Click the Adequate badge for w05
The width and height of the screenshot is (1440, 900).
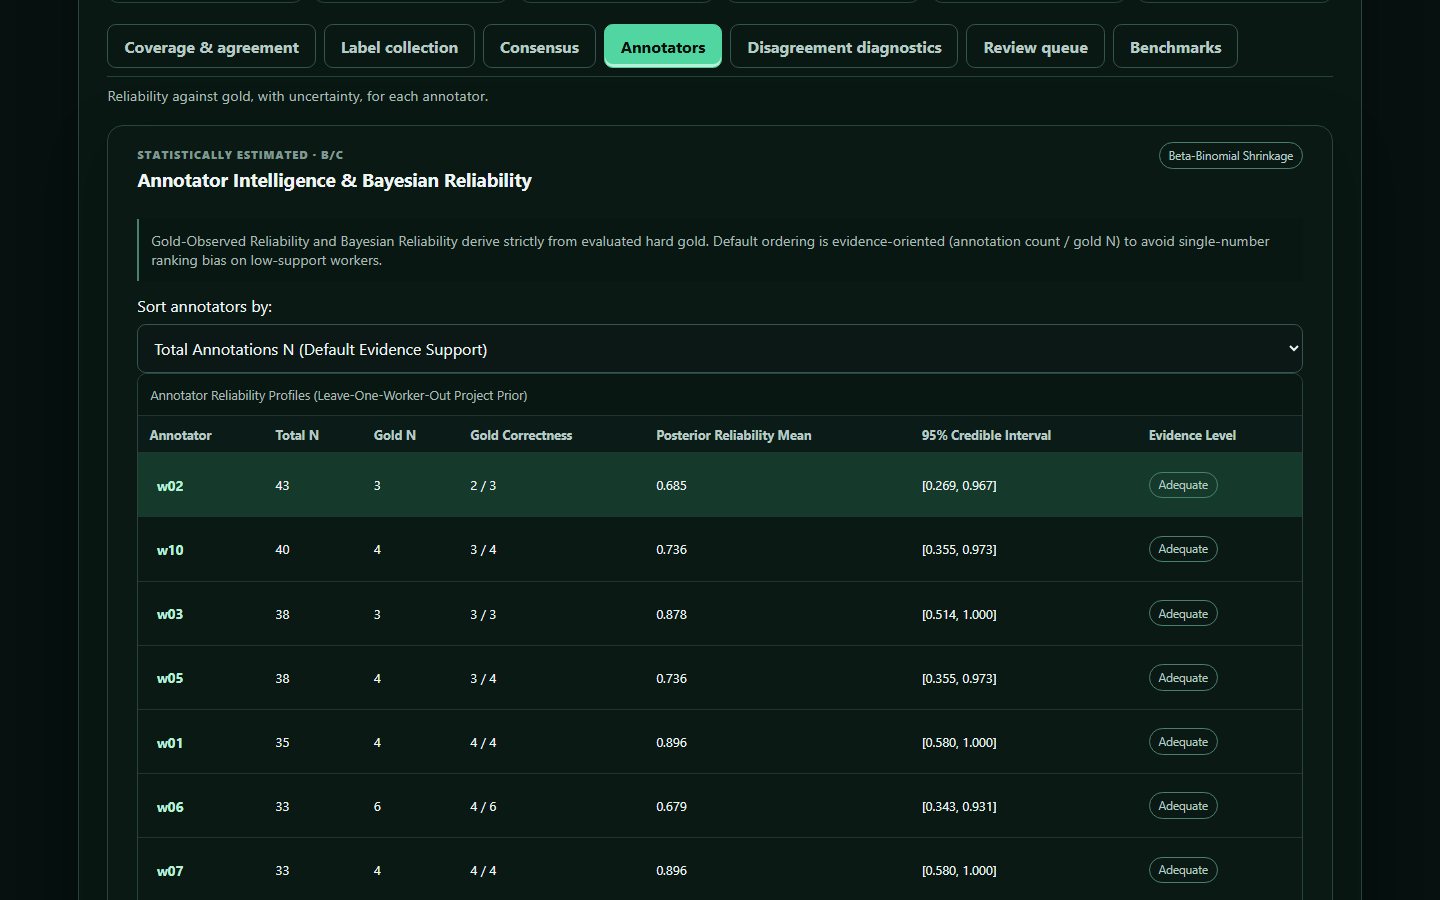[1183, 678]
